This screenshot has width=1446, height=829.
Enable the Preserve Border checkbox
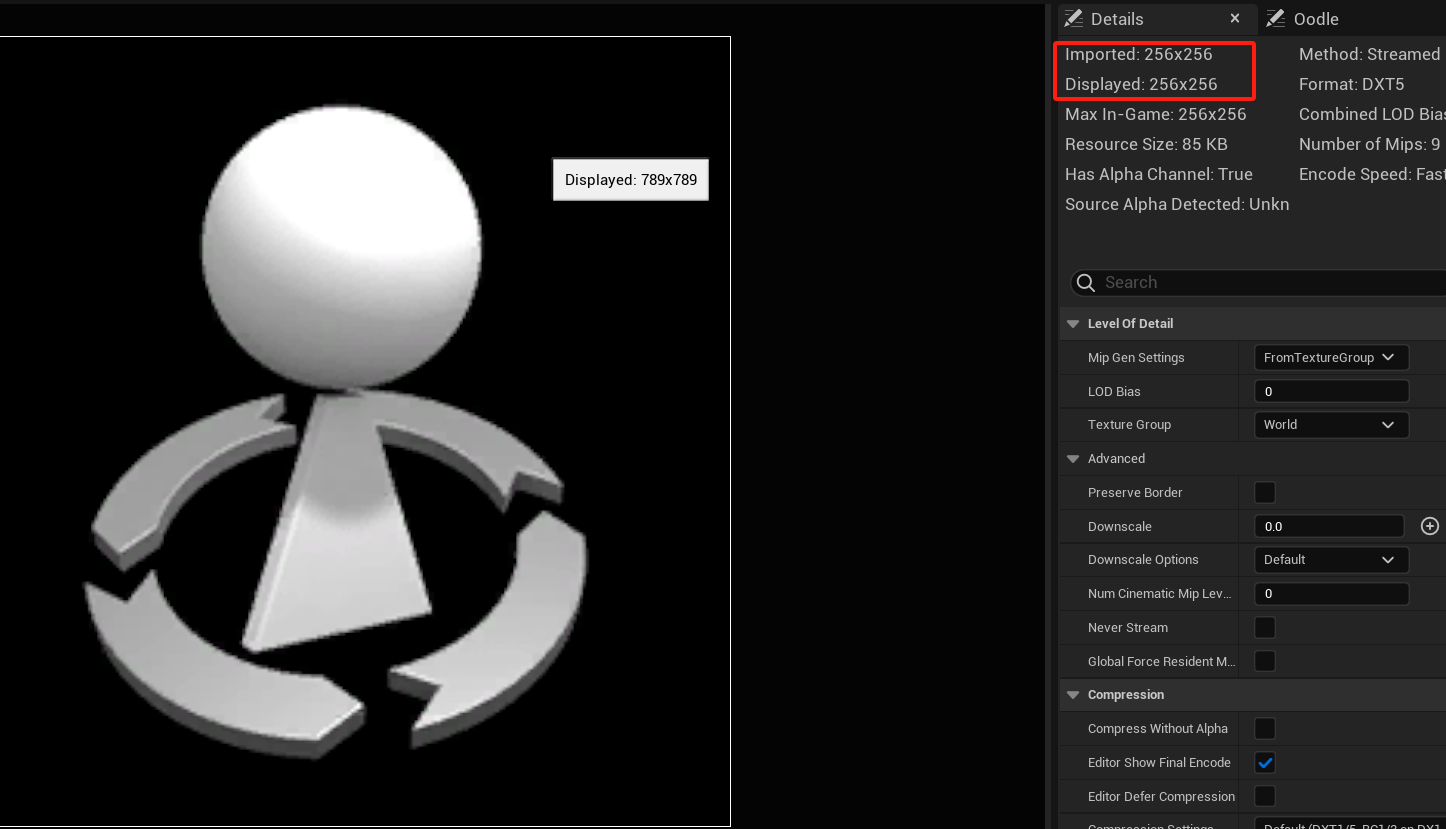point(1265,492)
